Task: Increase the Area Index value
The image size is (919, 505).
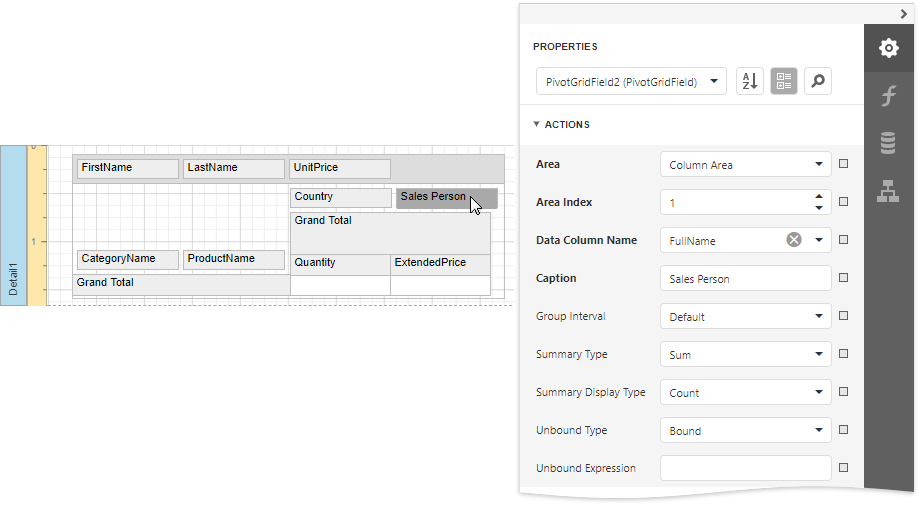Action: (x=819, y=197)
